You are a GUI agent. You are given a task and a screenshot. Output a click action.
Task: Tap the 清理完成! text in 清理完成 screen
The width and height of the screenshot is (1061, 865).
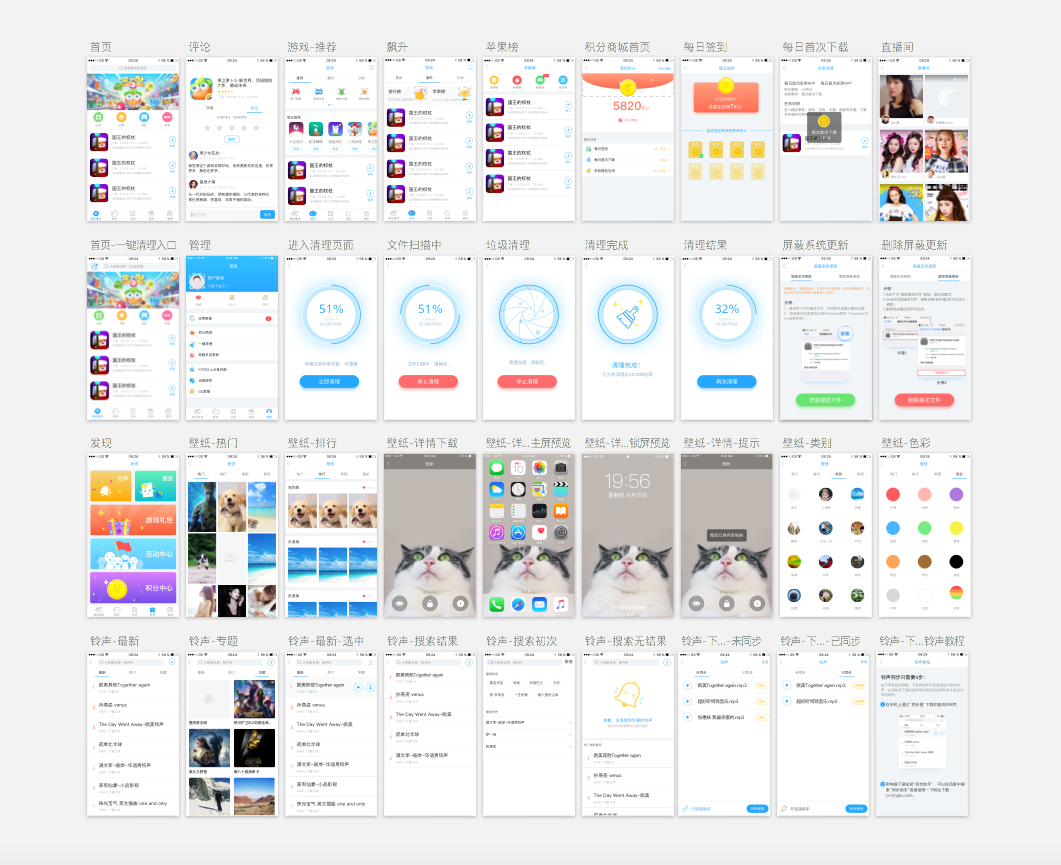coord(626,365)
